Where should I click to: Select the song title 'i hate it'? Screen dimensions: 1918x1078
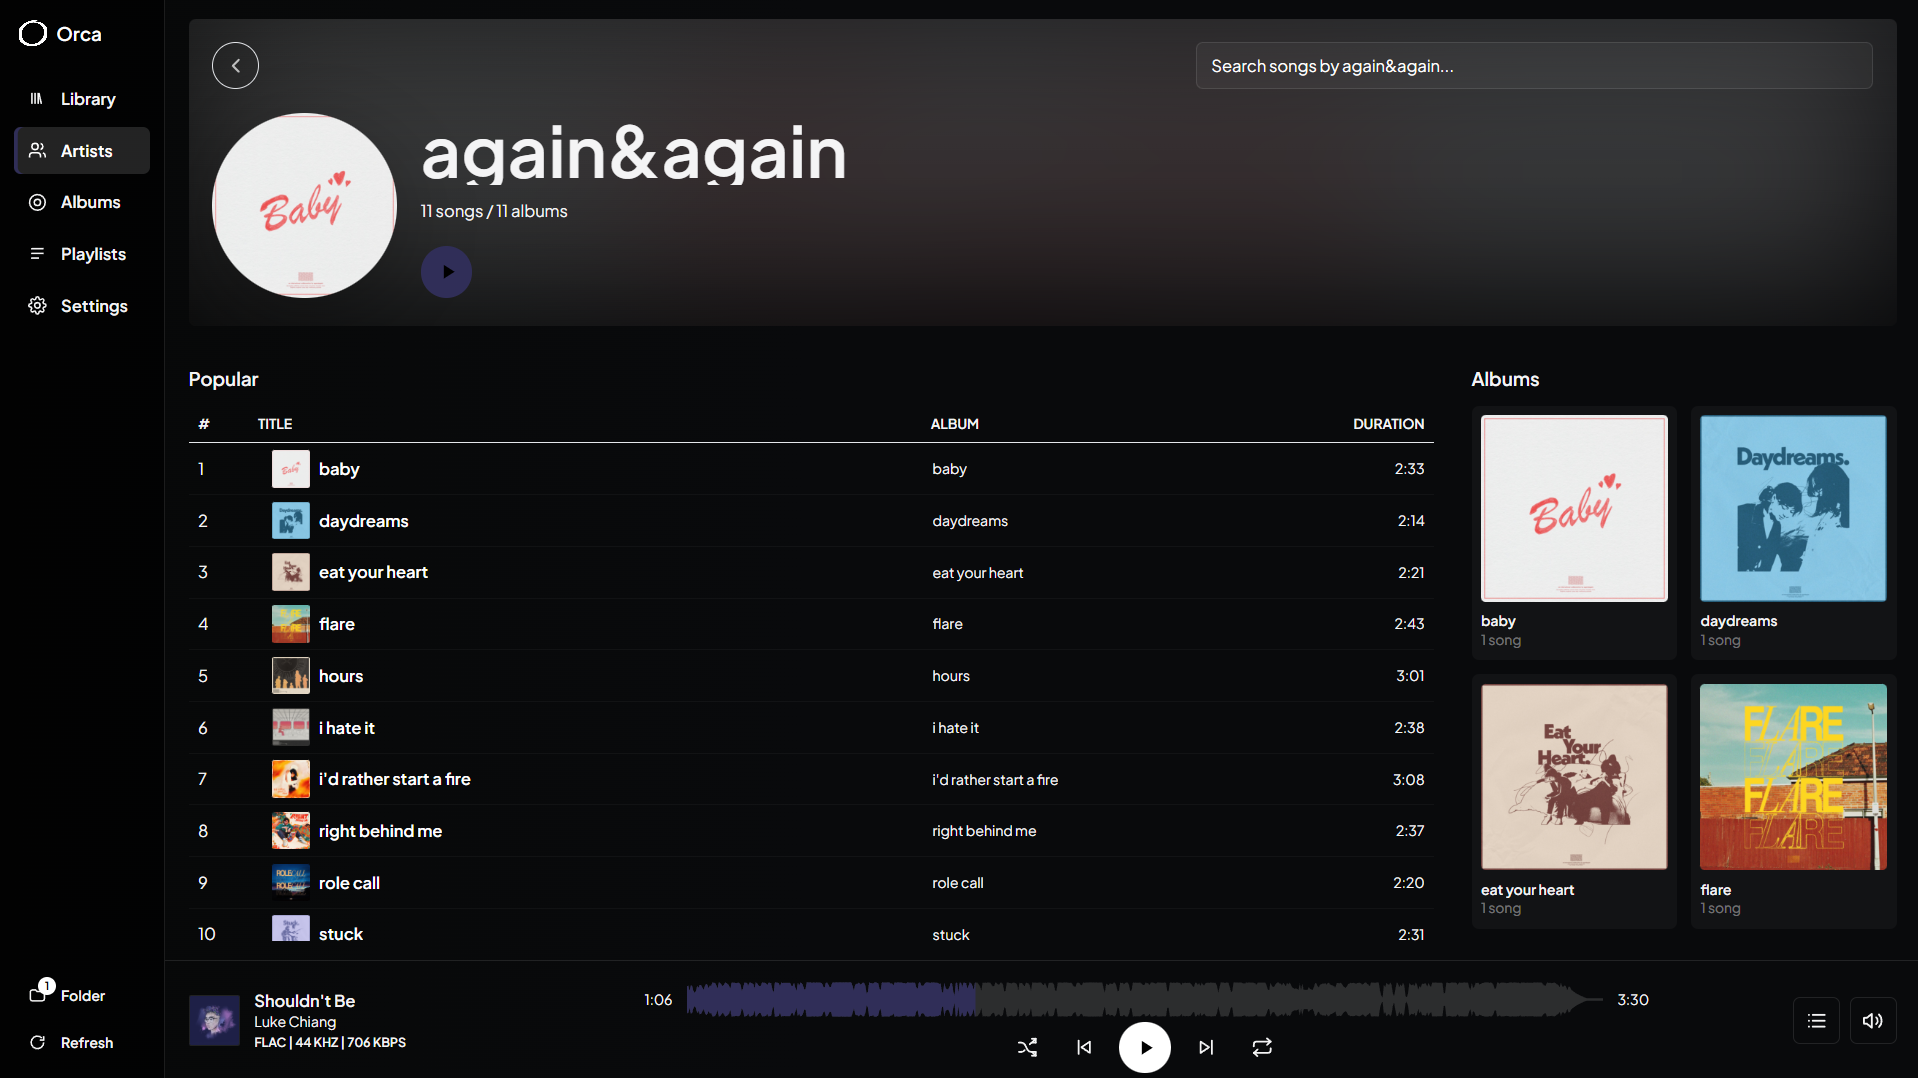347,728
